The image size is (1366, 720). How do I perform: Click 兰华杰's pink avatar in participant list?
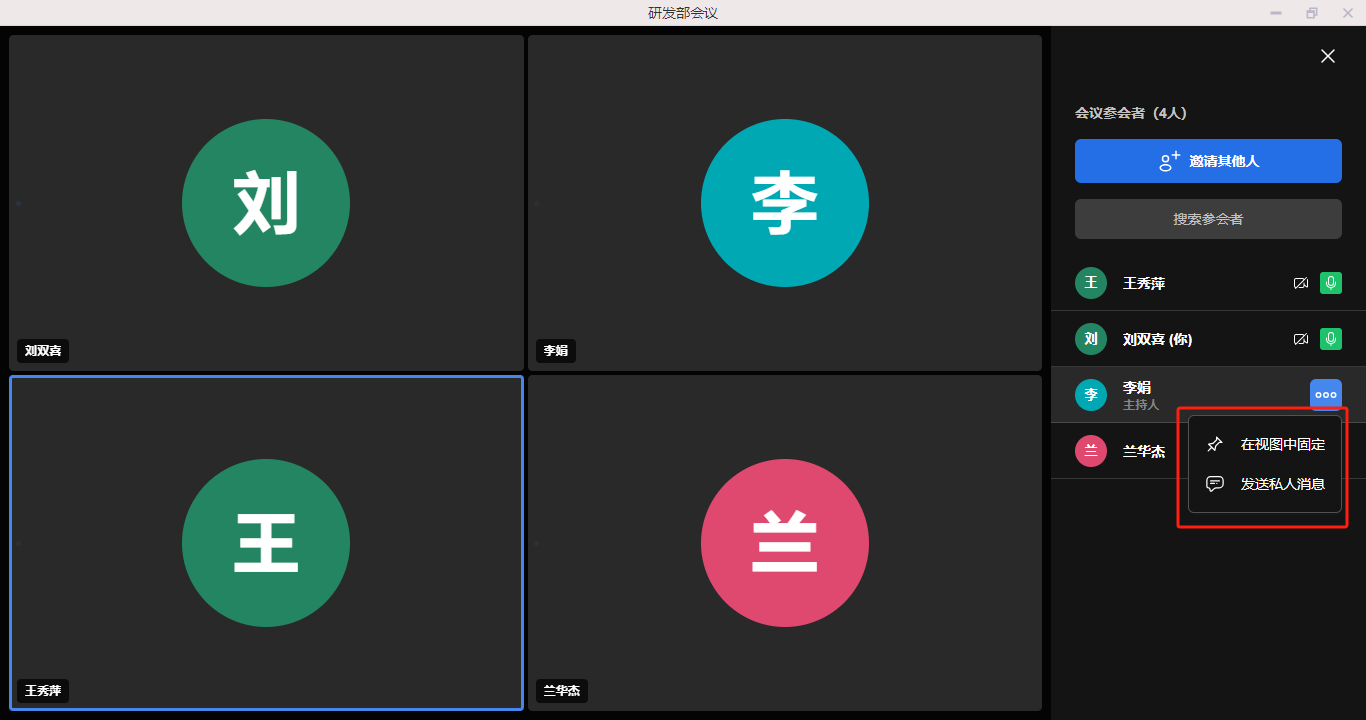click(x=1091, y=451)
